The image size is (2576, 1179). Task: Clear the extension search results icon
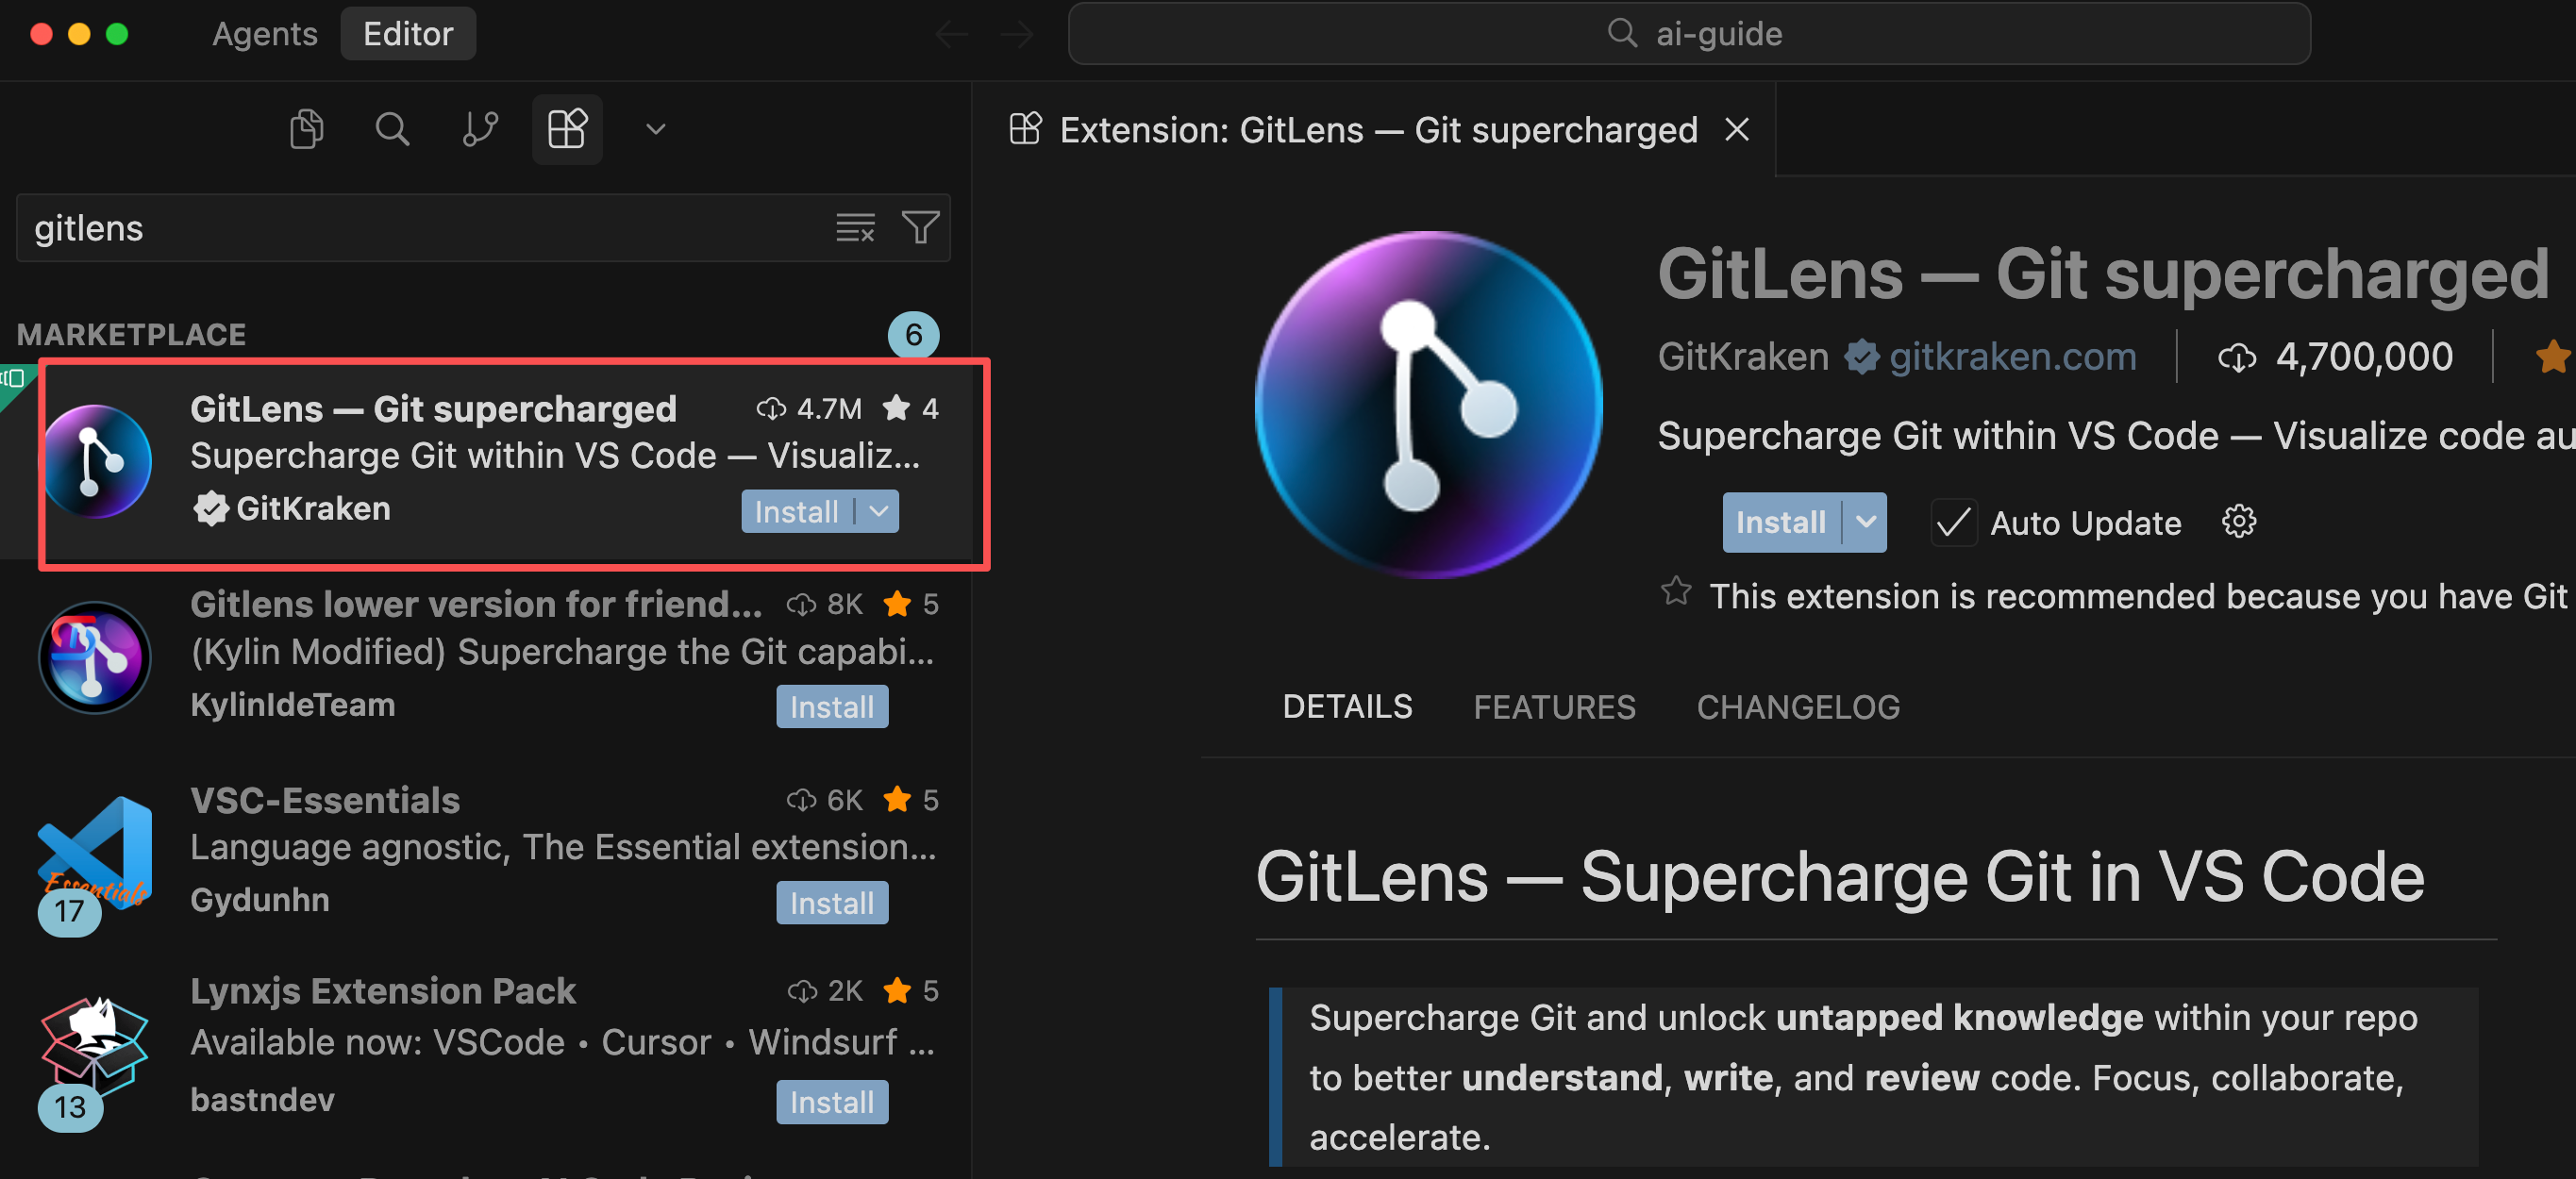point(855,228)
